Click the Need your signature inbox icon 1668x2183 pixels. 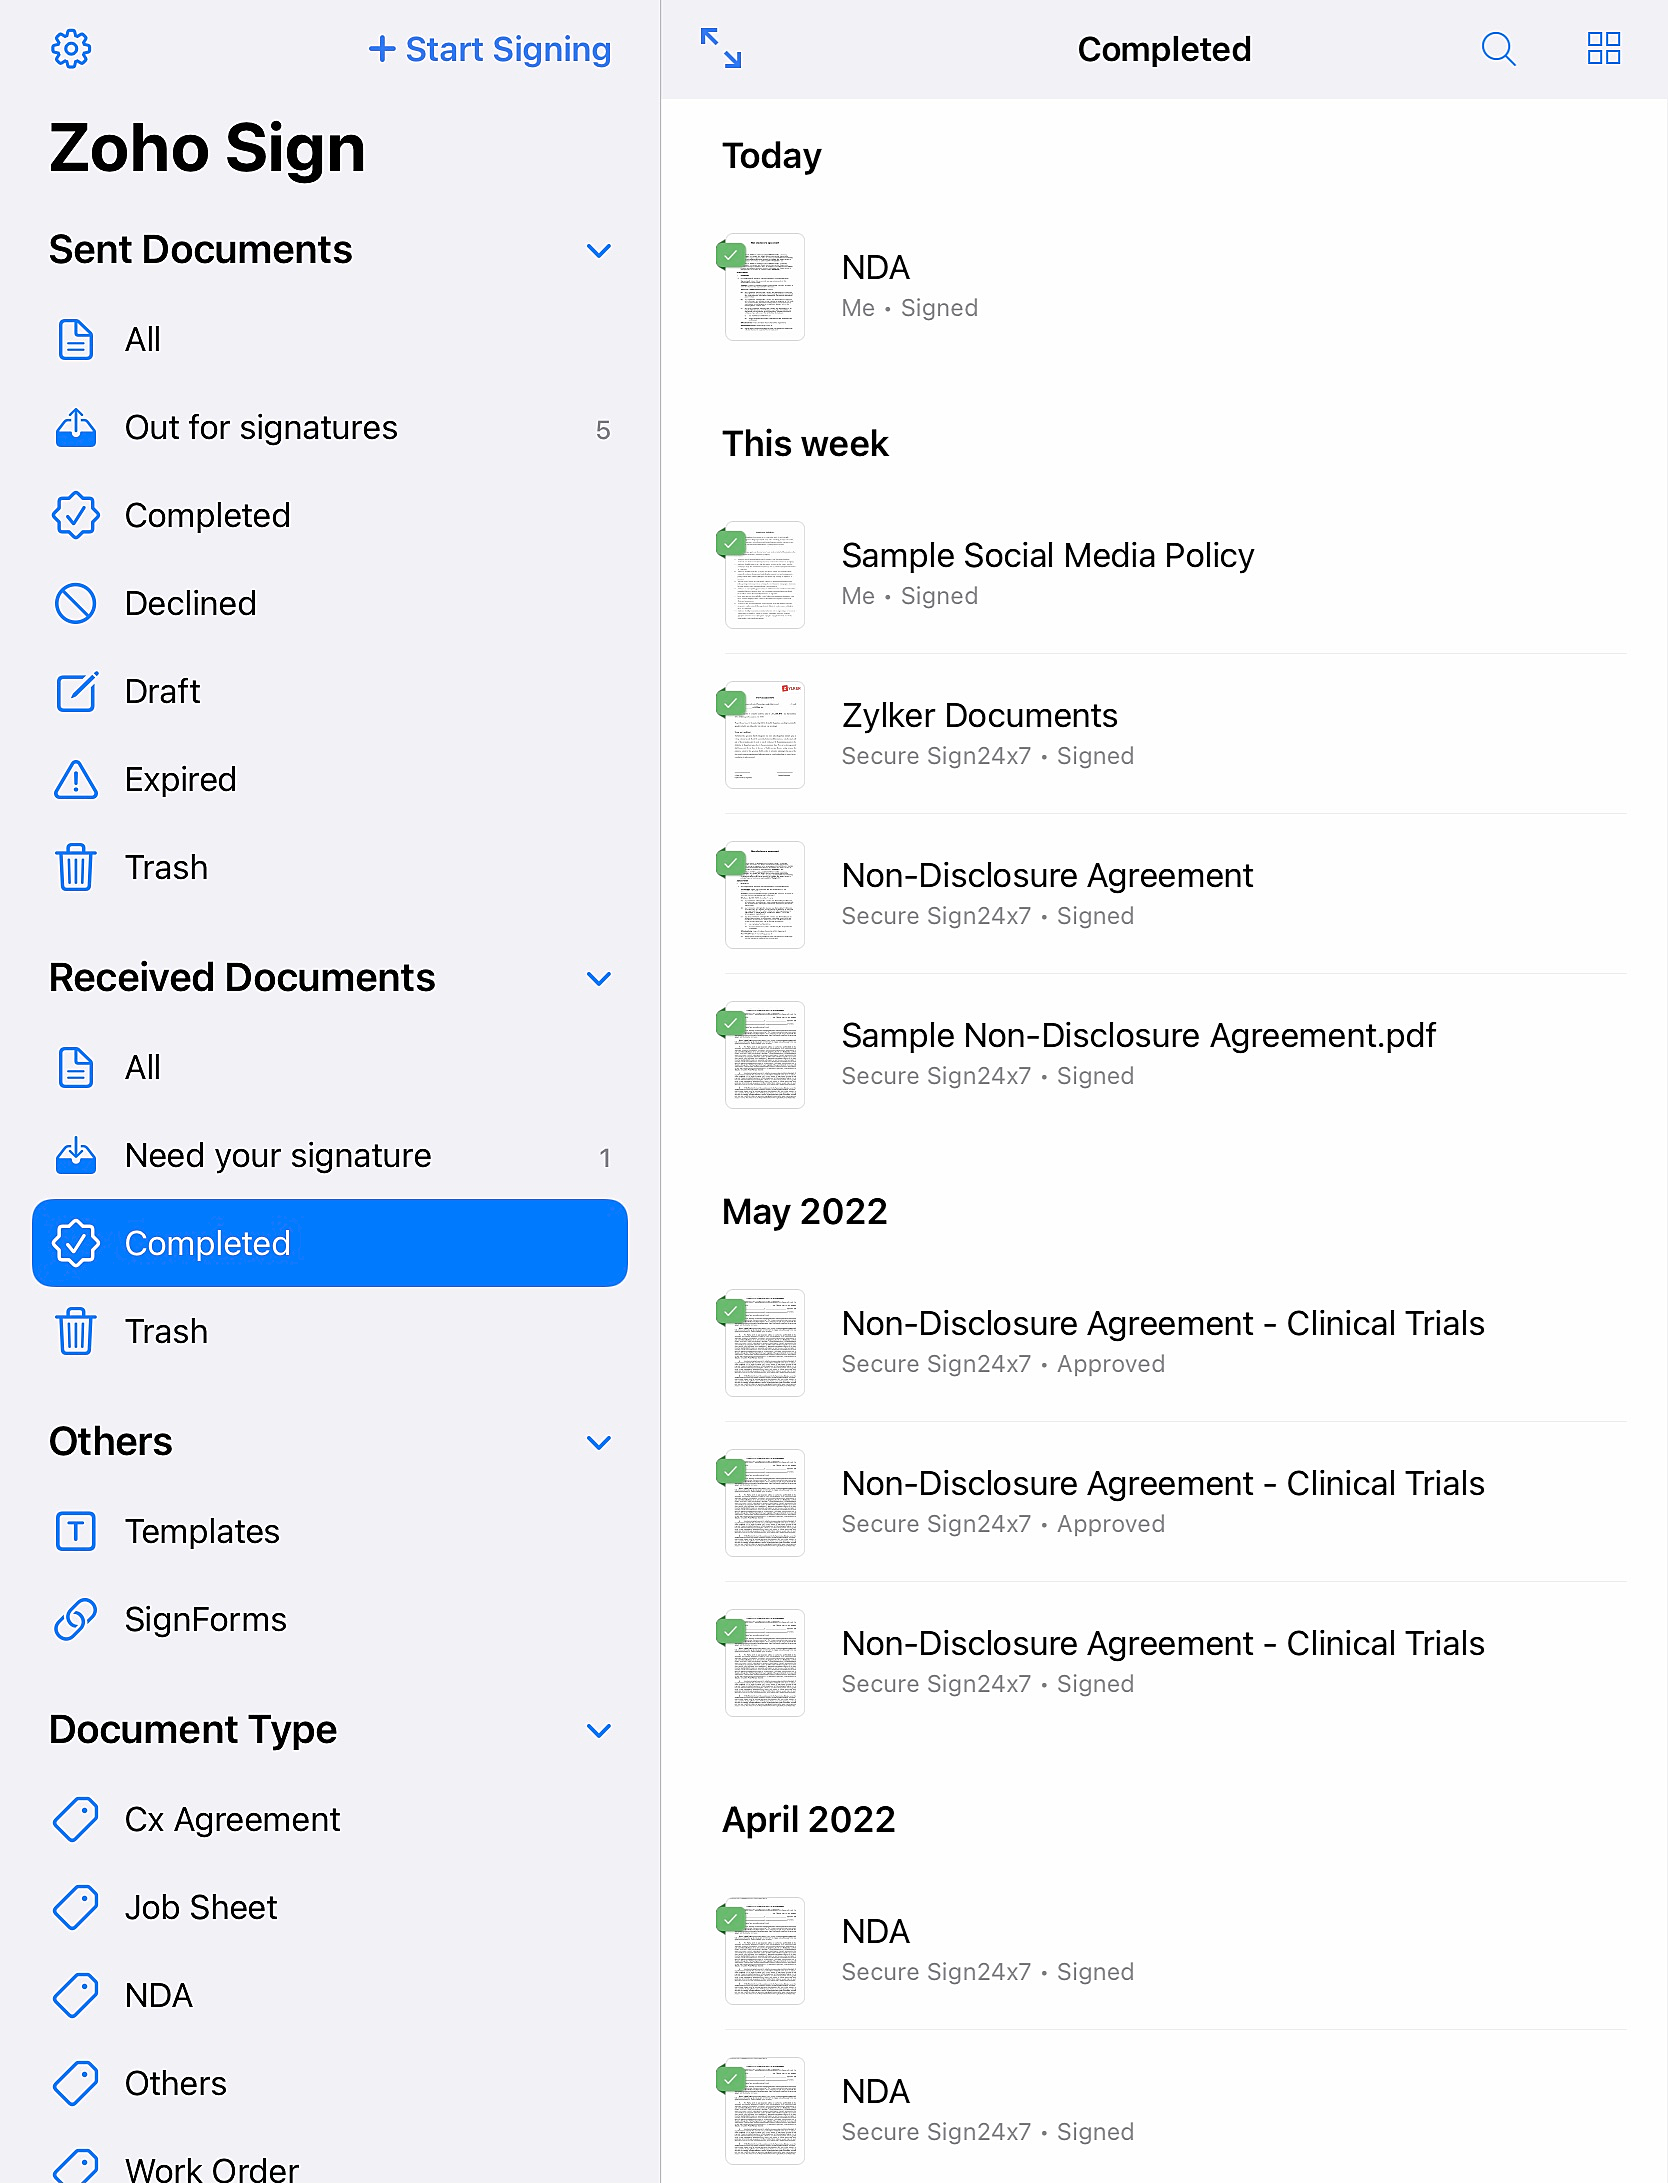coord(76,1155)
